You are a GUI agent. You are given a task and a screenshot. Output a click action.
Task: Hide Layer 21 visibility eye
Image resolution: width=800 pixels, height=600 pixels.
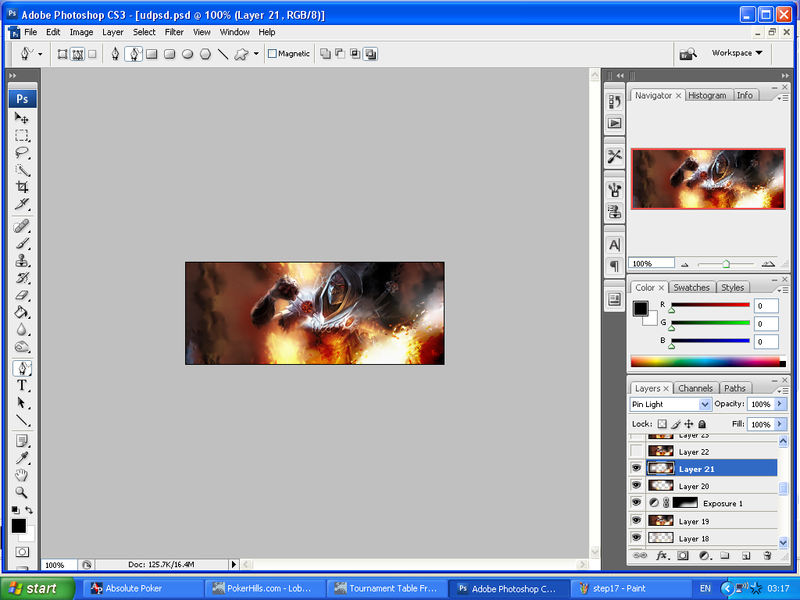(636, 468)
